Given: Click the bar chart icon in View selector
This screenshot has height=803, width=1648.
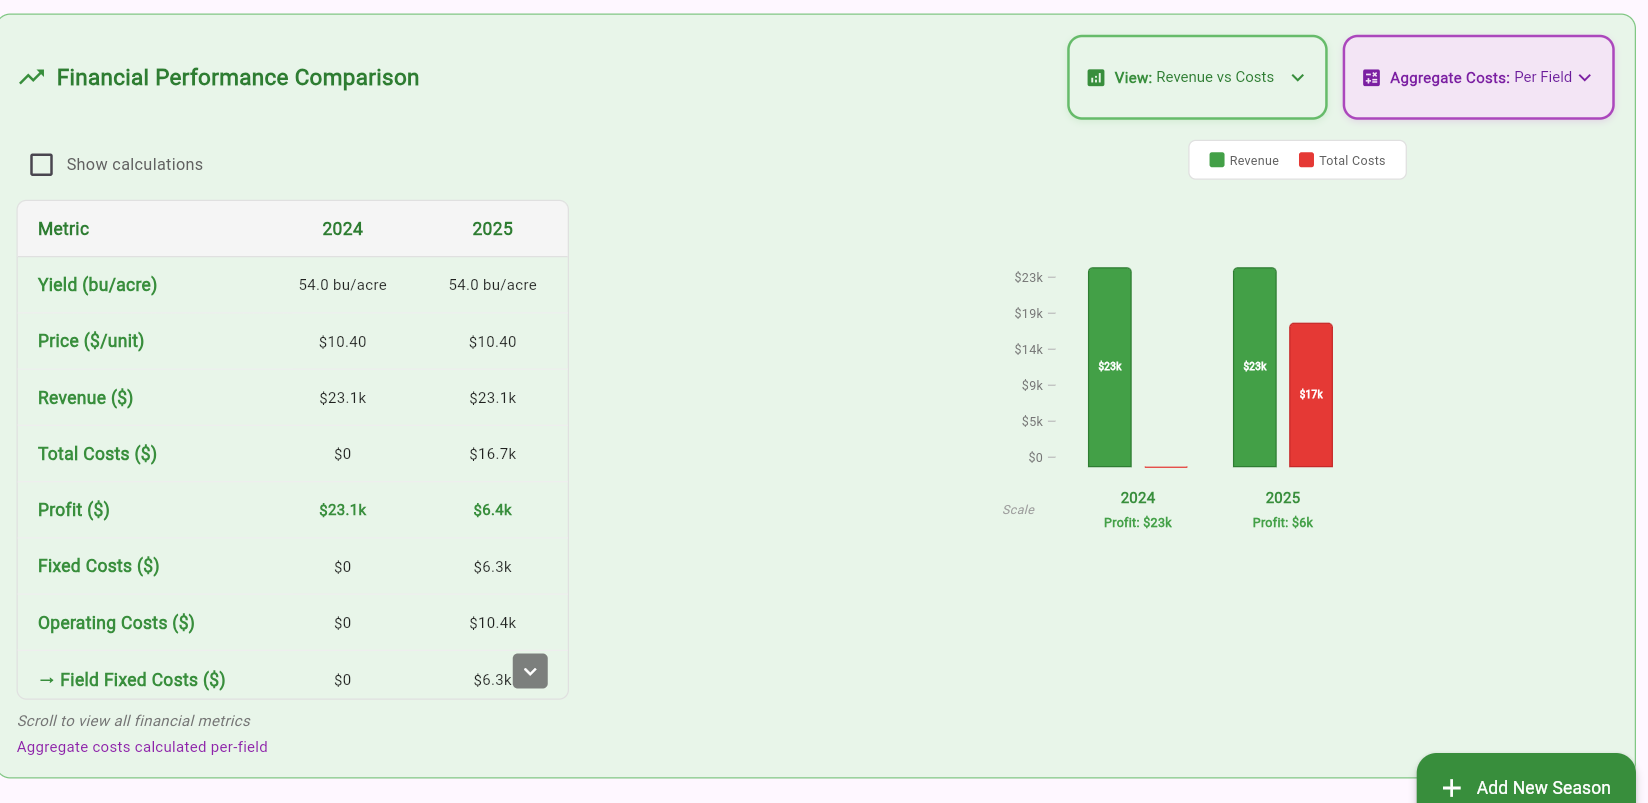Looking at the screenshot, I should click(x=1096, y=78).
